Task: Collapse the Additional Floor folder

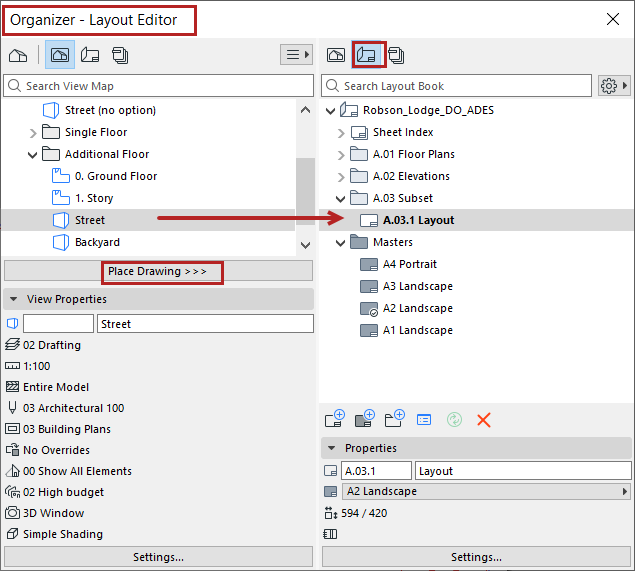Action: point(33,155)
